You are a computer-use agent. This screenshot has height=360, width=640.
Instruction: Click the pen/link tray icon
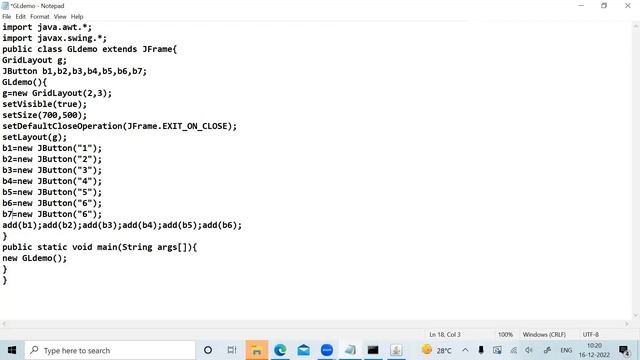[547, 350]
